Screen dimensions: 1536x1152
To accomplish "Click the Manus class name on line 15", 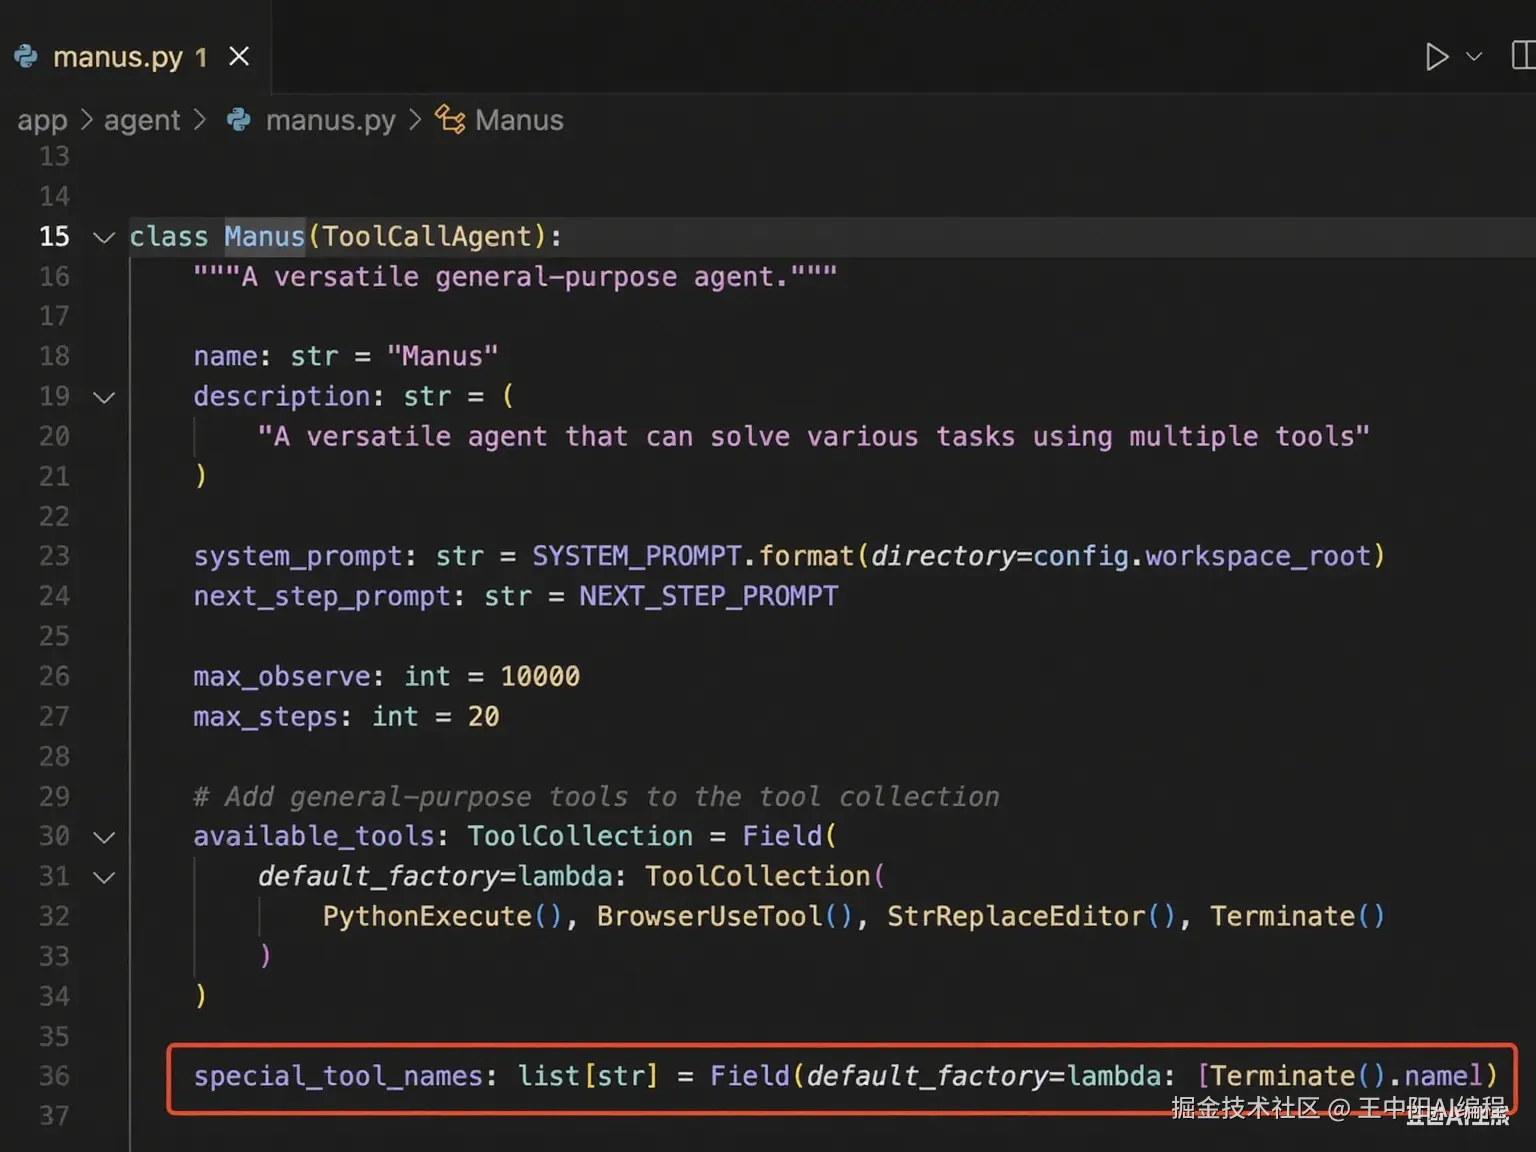I will click(264, 236).
